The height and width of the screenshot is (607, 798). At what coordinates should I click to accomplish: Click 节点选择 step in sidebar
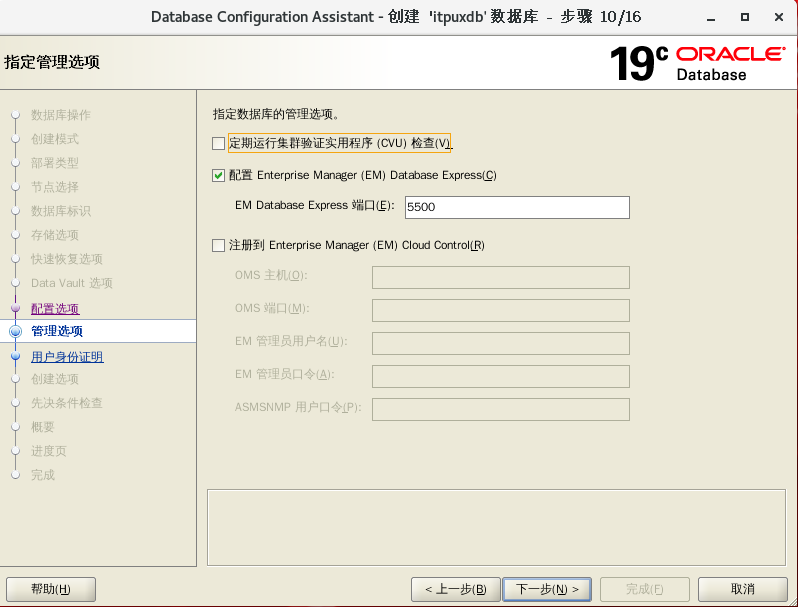(55, 187)
